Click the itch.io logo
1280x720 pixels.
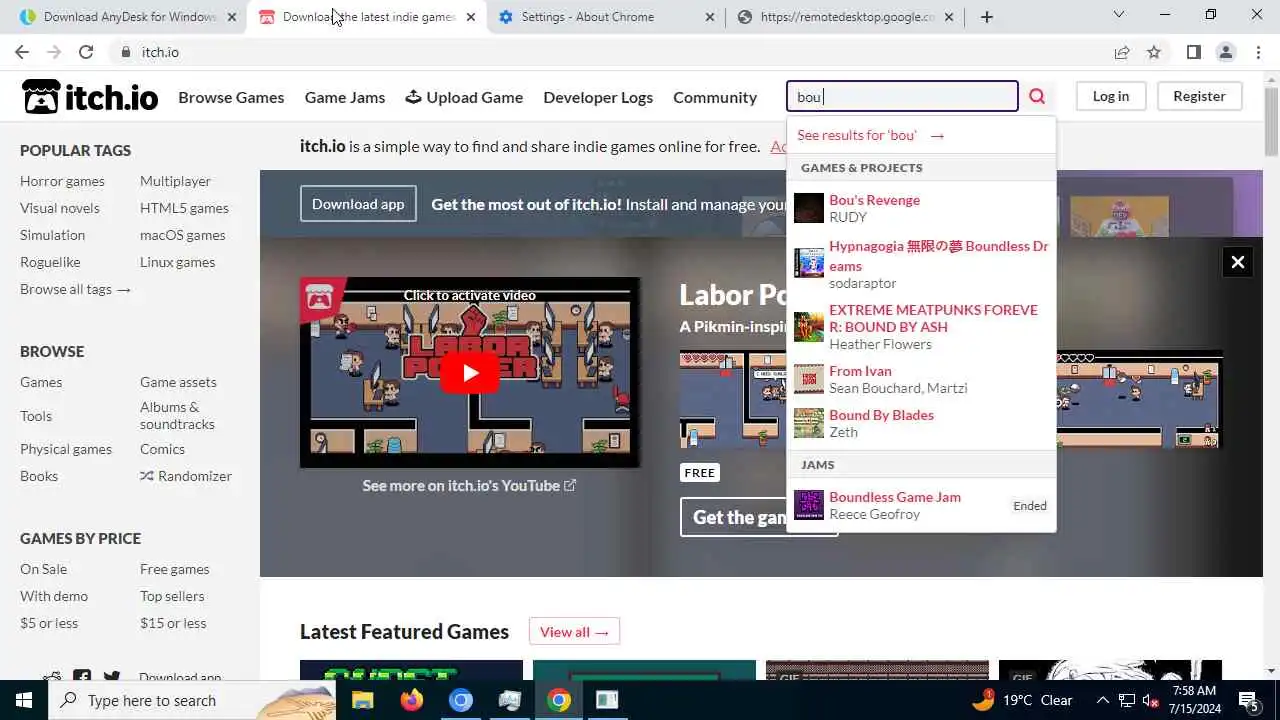[x=90, y=97]
